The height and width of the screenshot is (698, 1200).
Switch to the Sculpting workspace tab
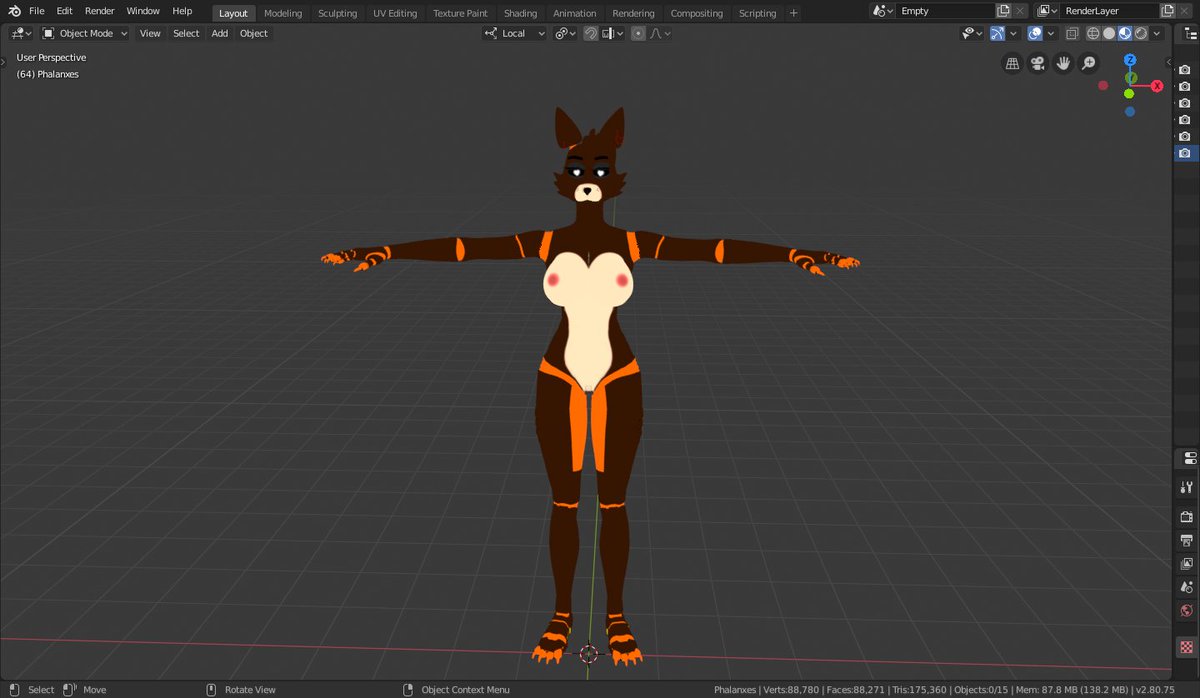(337, 13)
